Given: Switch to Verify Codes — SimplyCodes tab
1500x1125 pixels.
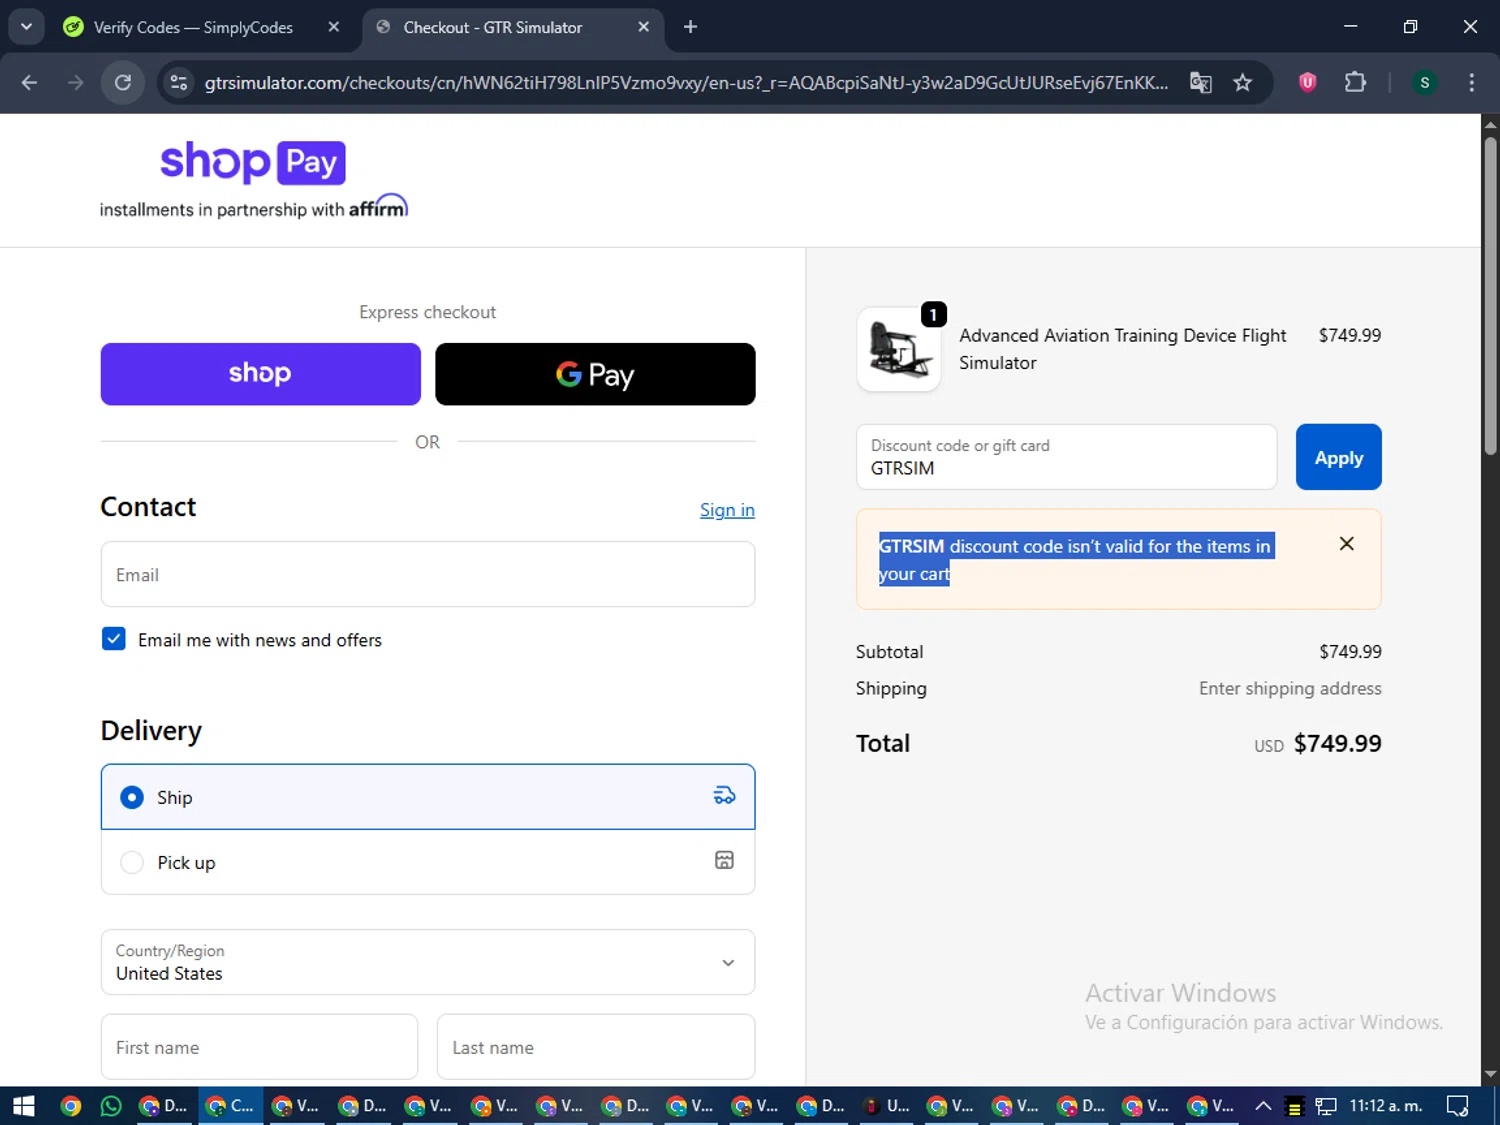Looking at the screenshot, I should click(x=193, y=27).
